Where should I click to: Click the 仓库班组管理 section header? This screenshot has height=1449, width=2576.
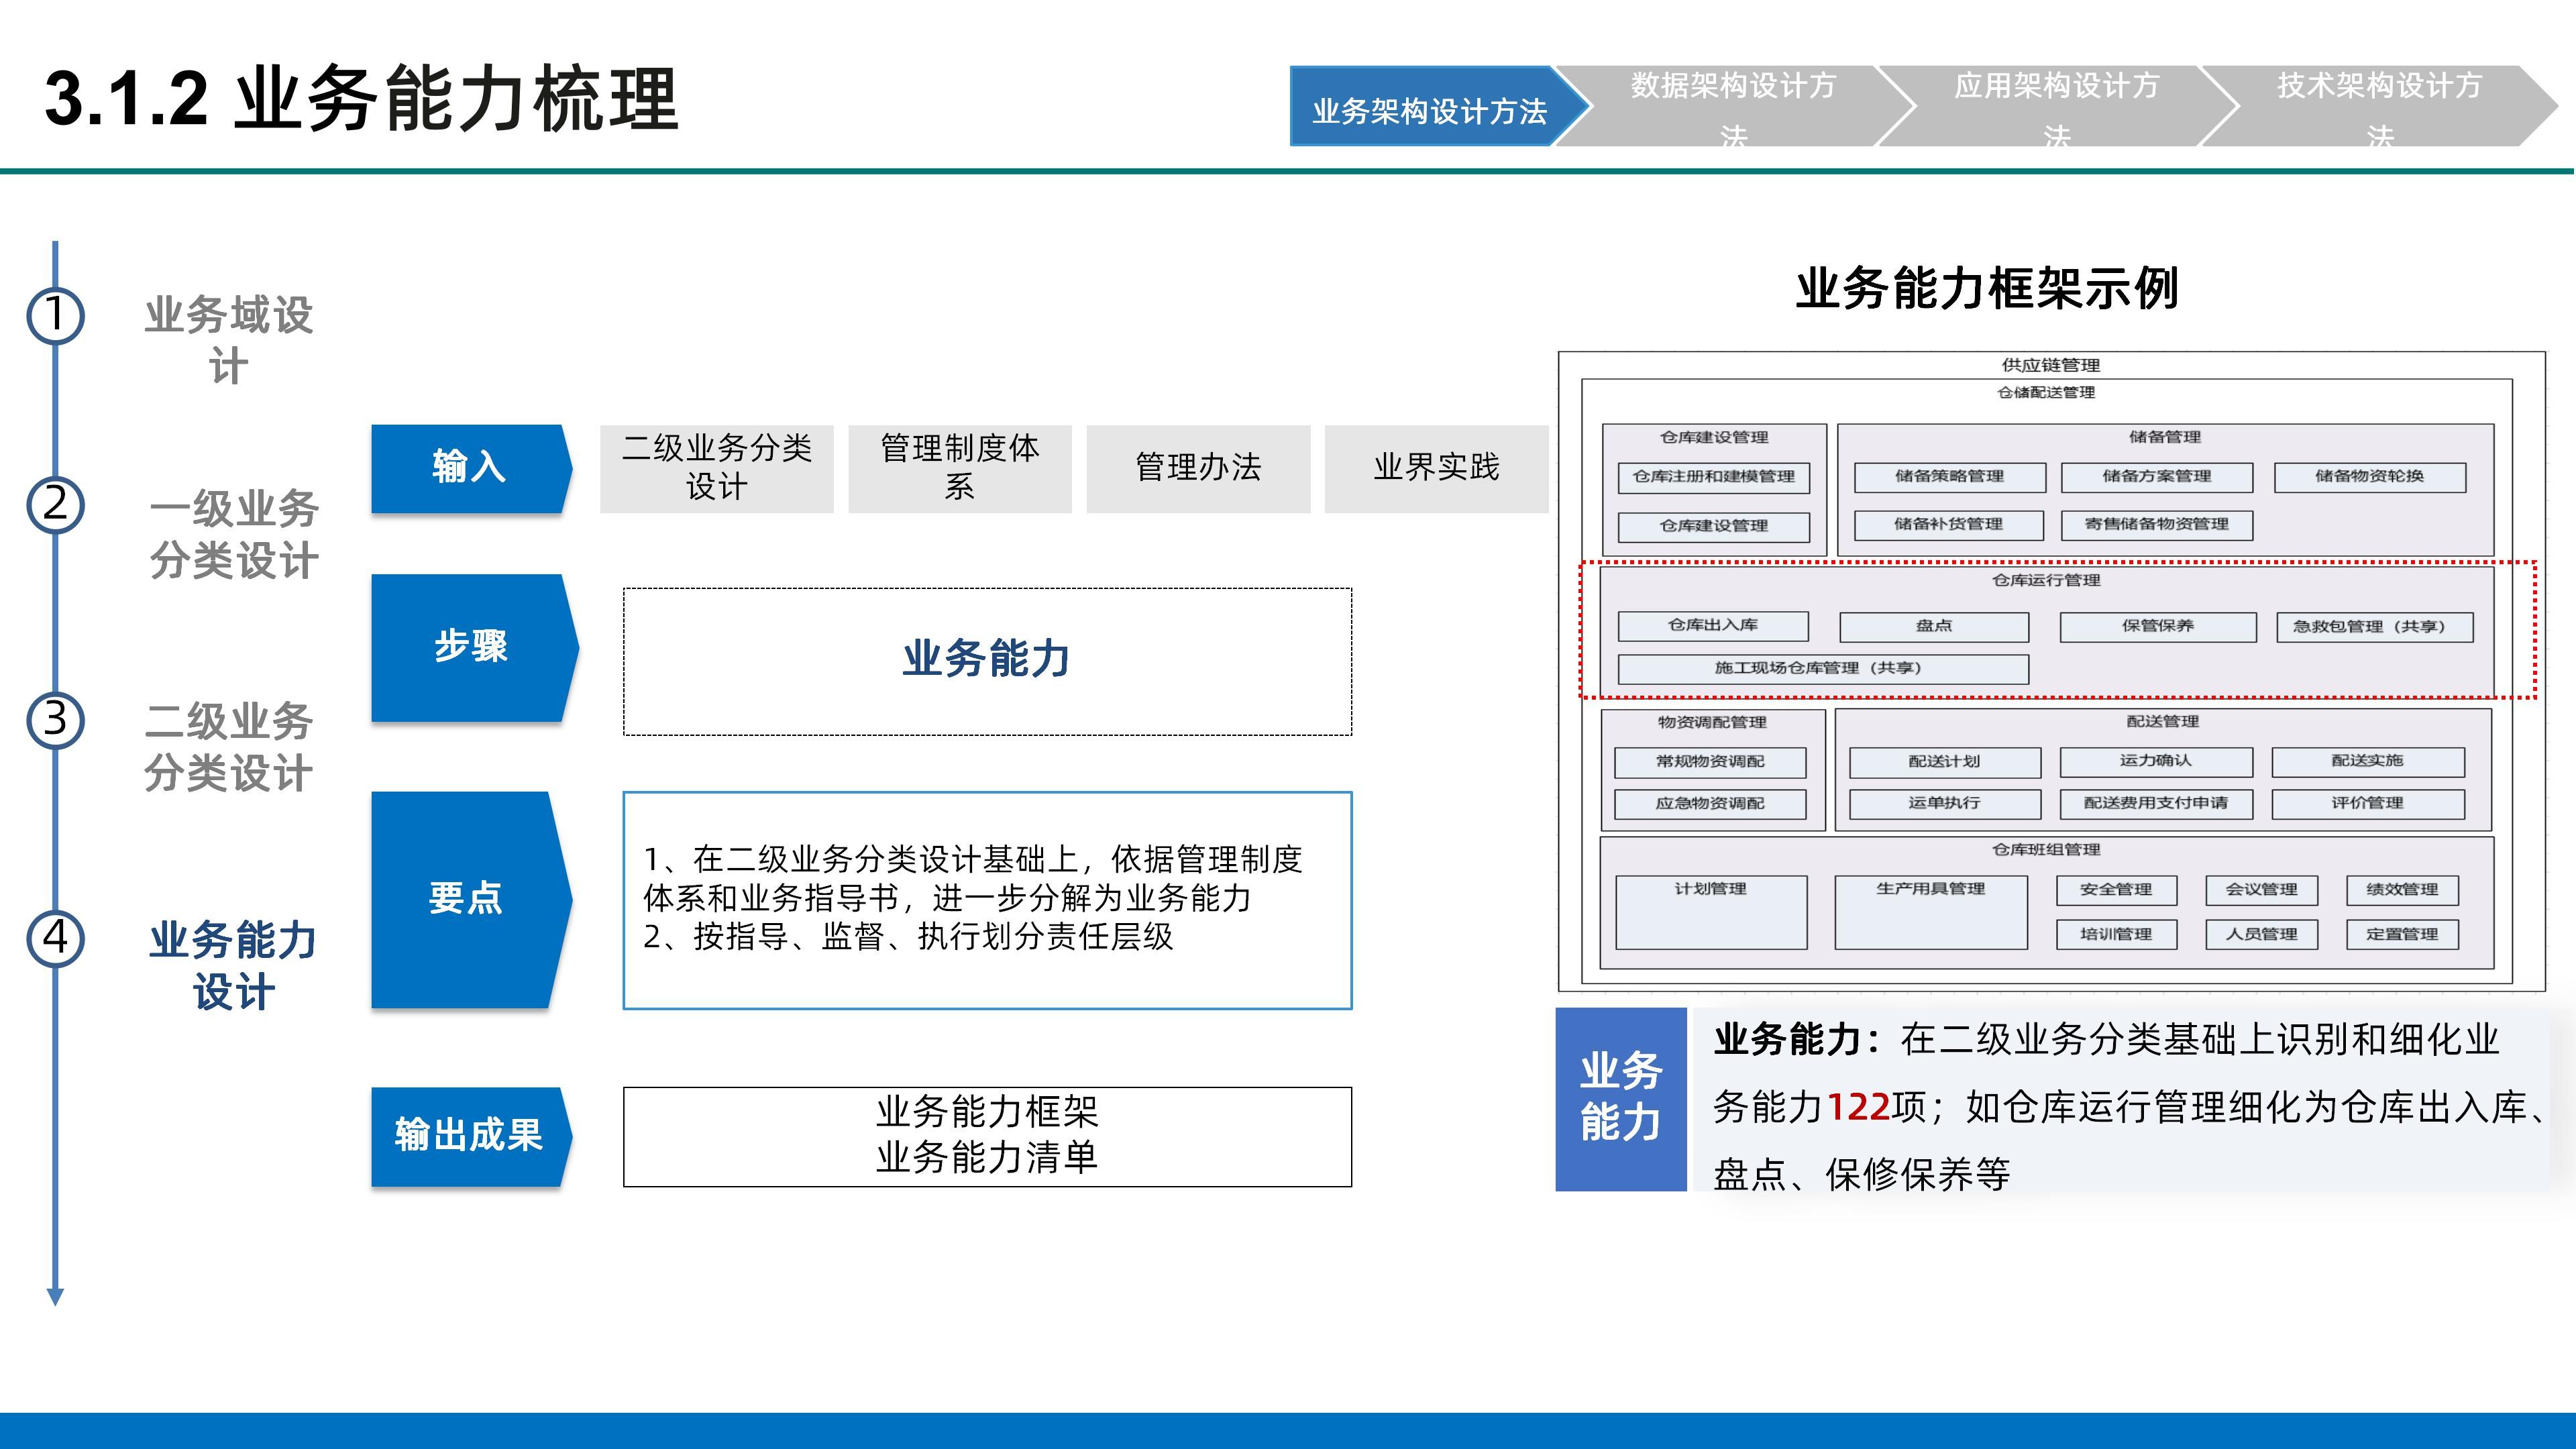tap(2046, 850)
